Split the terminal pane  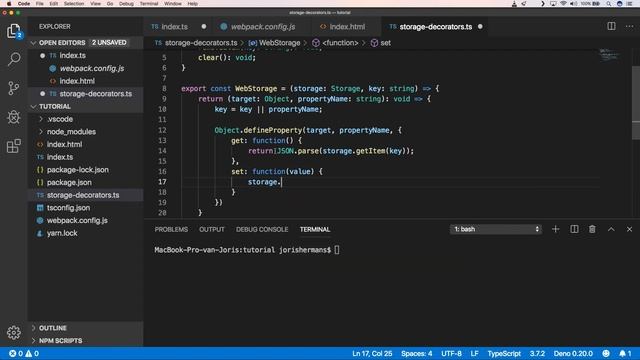pyautogui.click(x=574, y=229)
